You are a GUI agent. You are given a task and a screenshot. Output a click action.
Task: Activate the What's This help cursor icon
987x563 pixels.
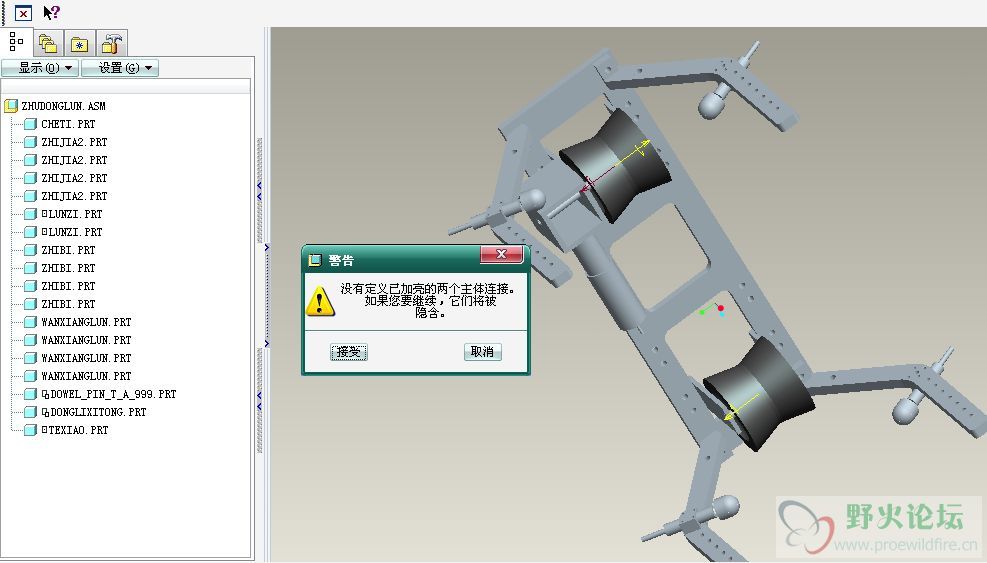coord(52,12)
